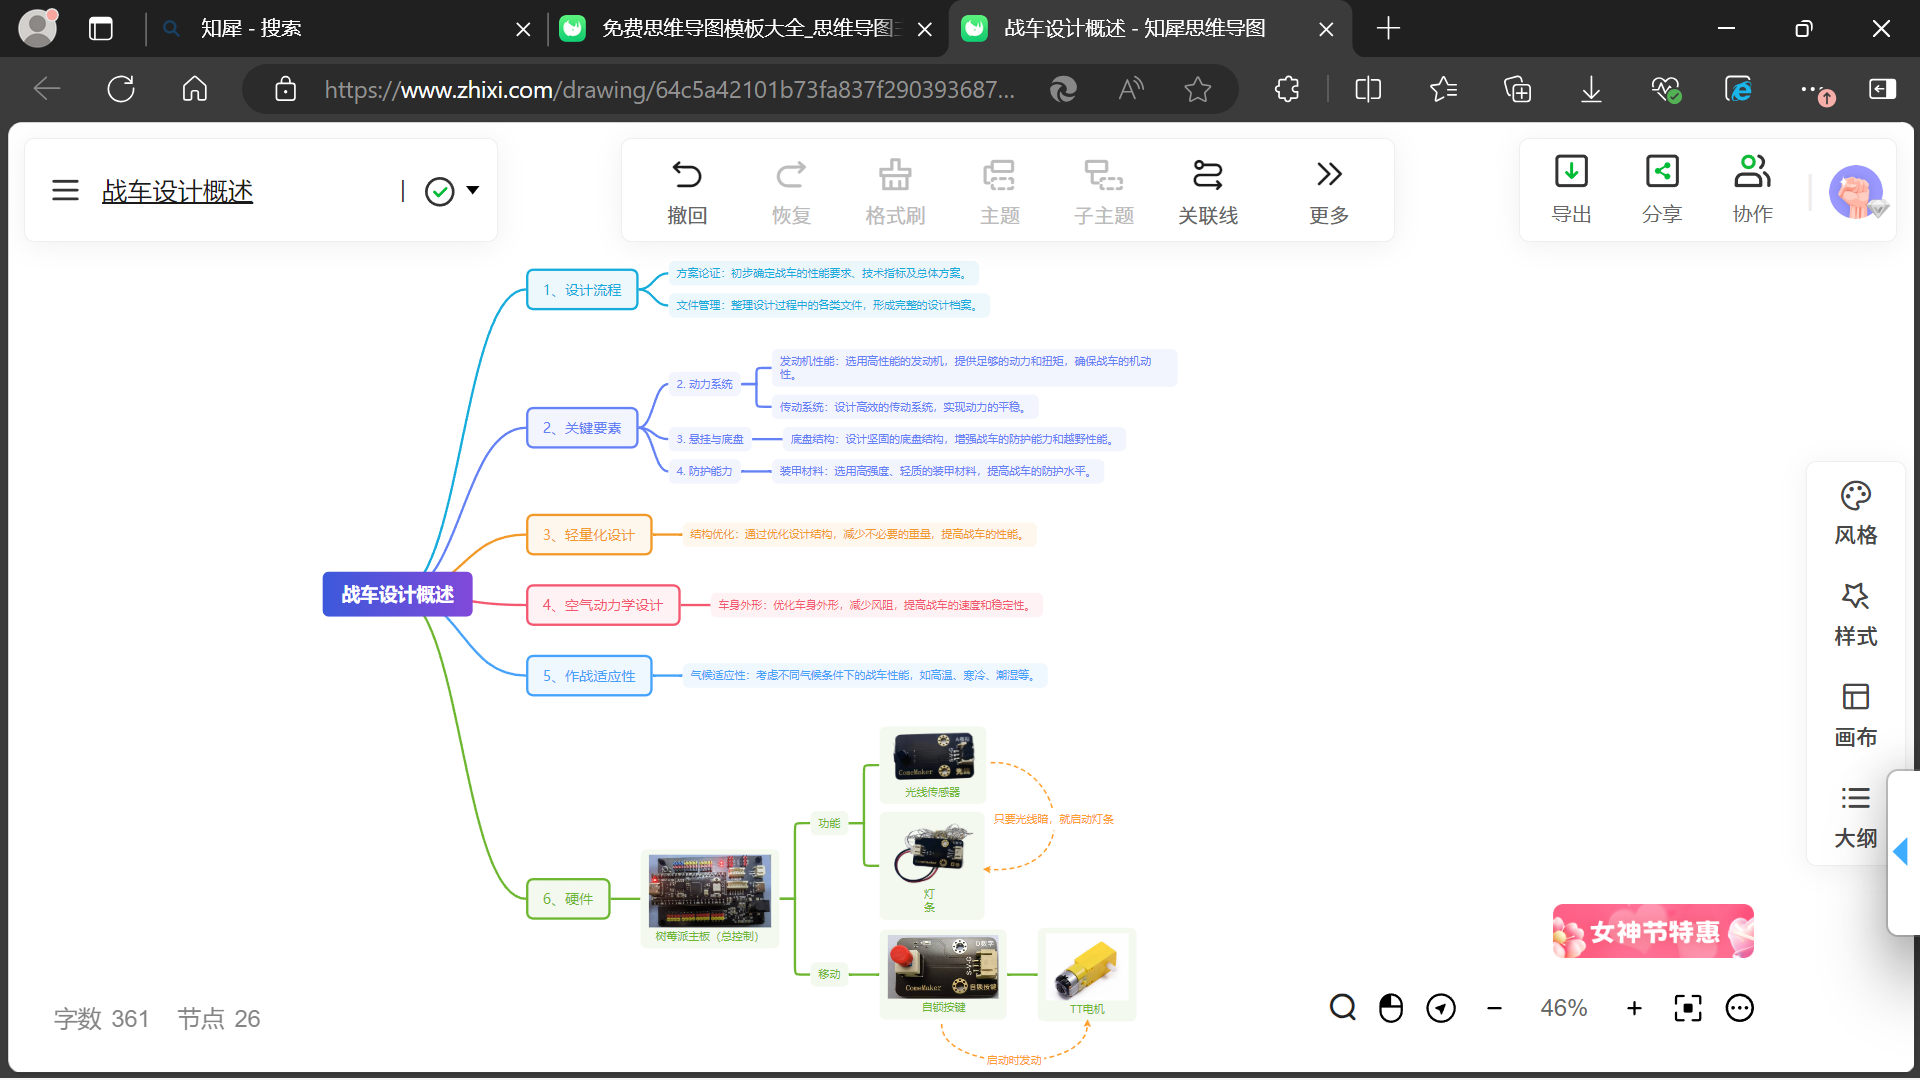The image size is (1920, 1080).
Task: Zoom in with the plus button
Action: (x=1634, y=1008)
